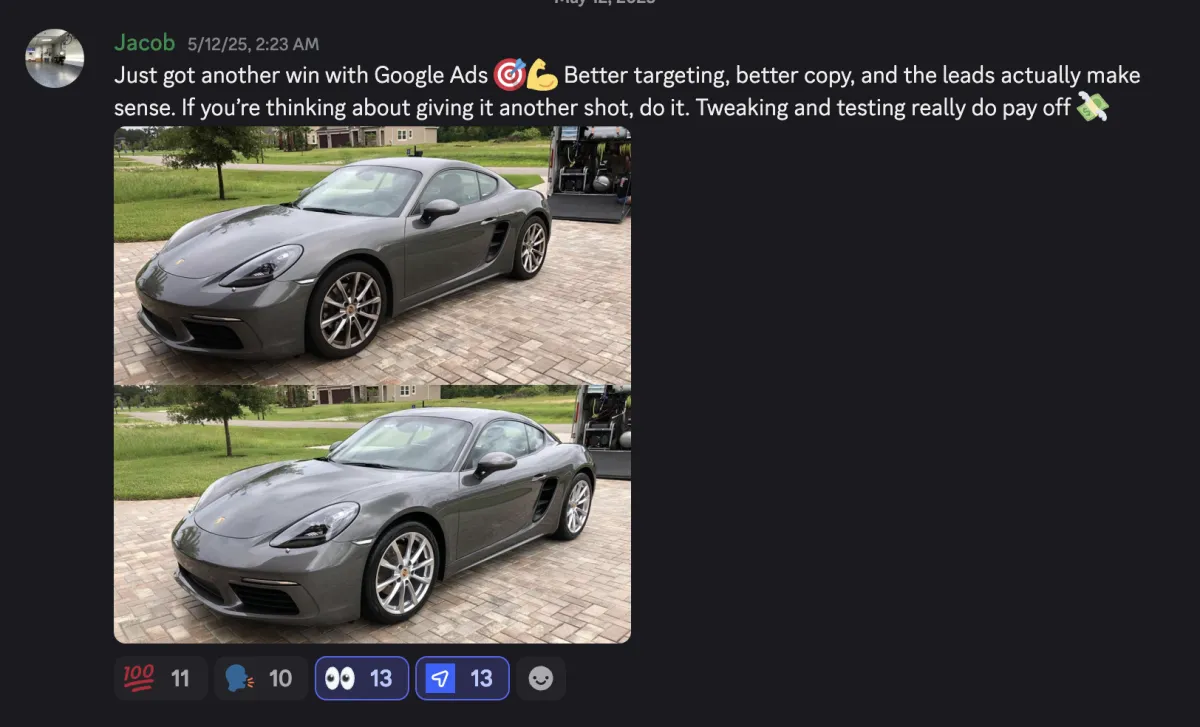Open the top Porsche photo attachment

pyautogui.click(x=372, y=255)
